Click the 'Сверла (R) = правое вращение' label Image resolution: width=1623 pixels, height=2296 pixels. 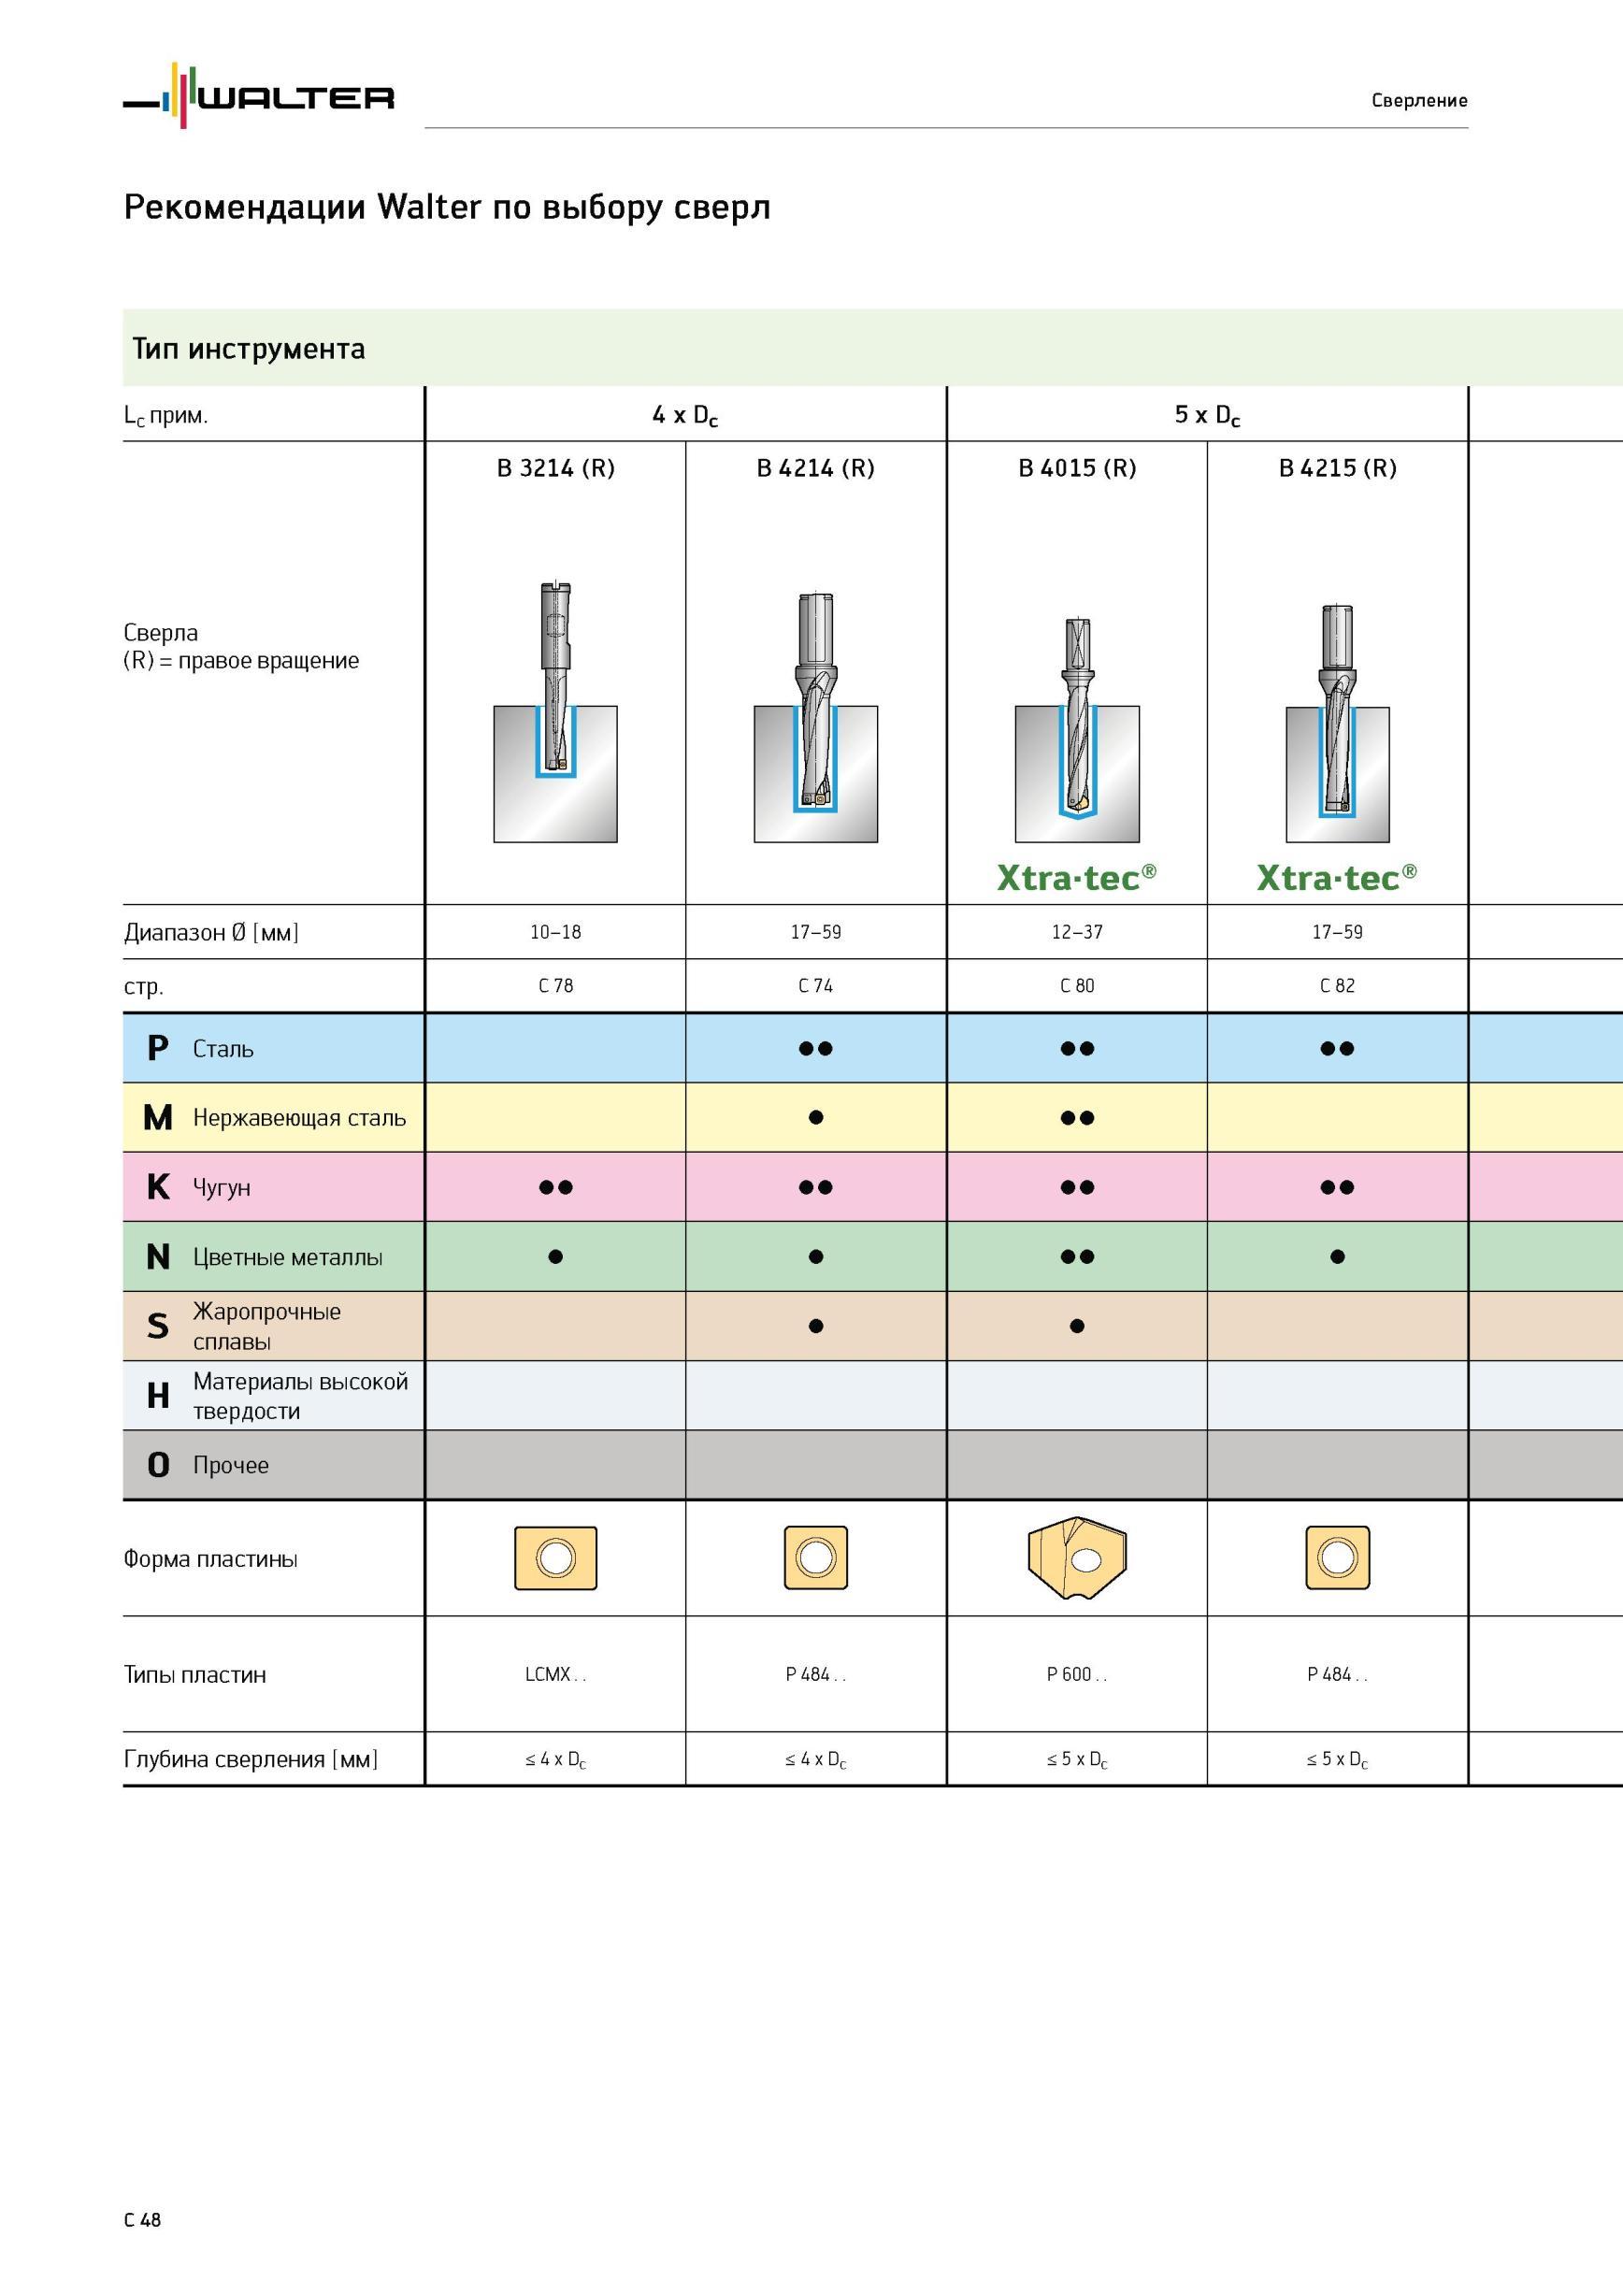(x=241, y=646)
